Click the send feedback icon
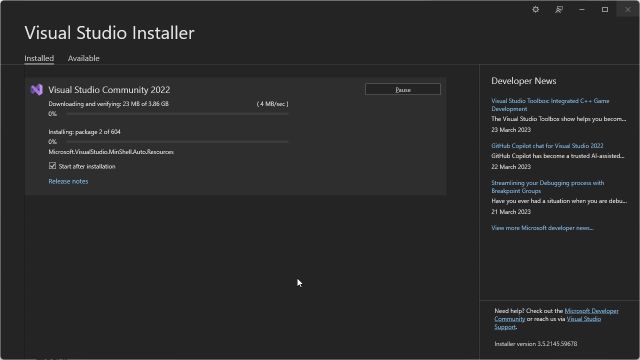 [x=559, y=9]
